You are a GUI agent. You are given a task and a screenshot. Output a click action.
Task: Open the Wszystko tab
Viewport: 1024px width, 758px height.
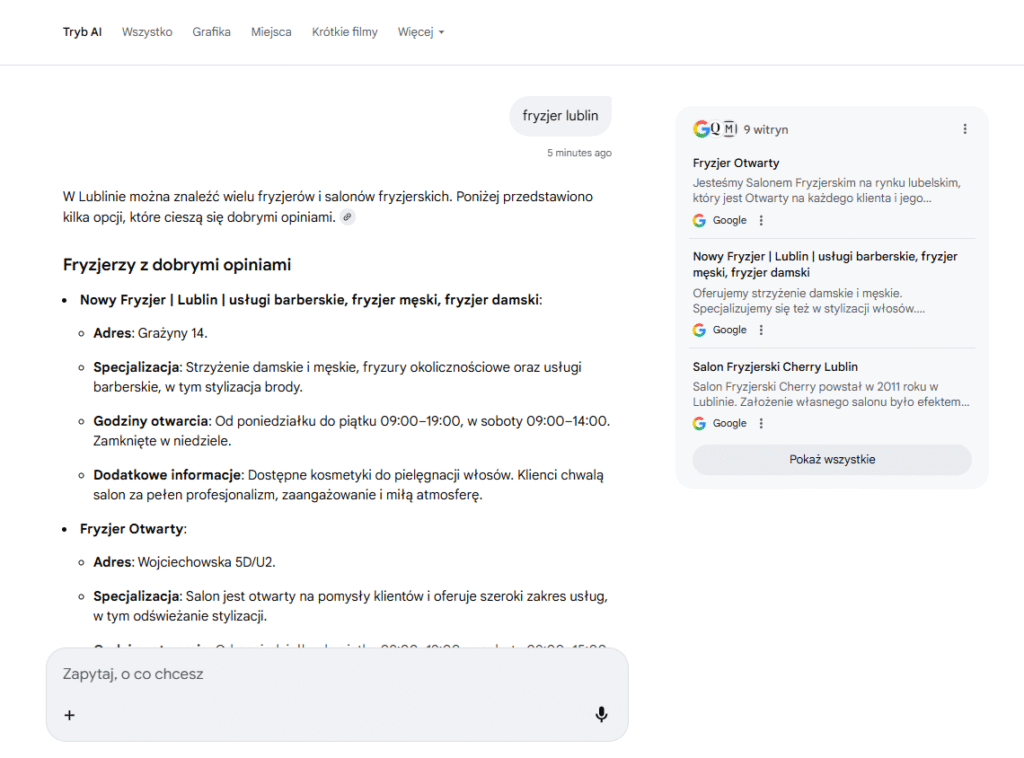point(147,32)
